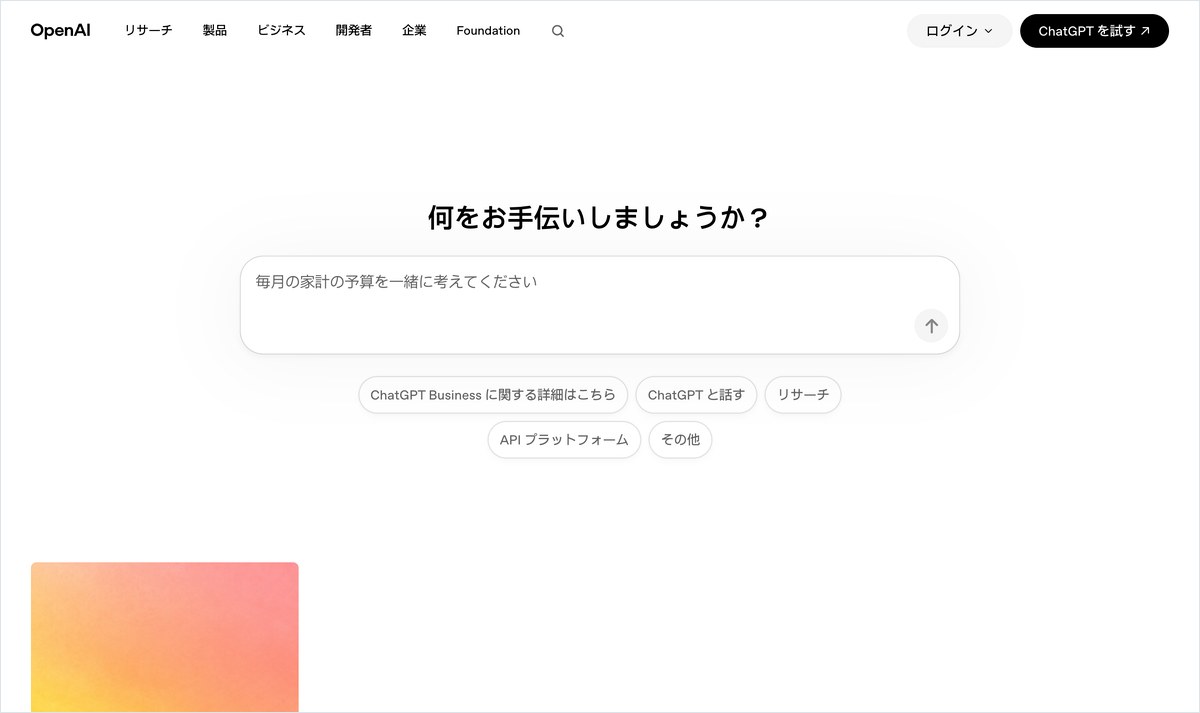Open the リサーチ menu in the header

click(148, 31)
